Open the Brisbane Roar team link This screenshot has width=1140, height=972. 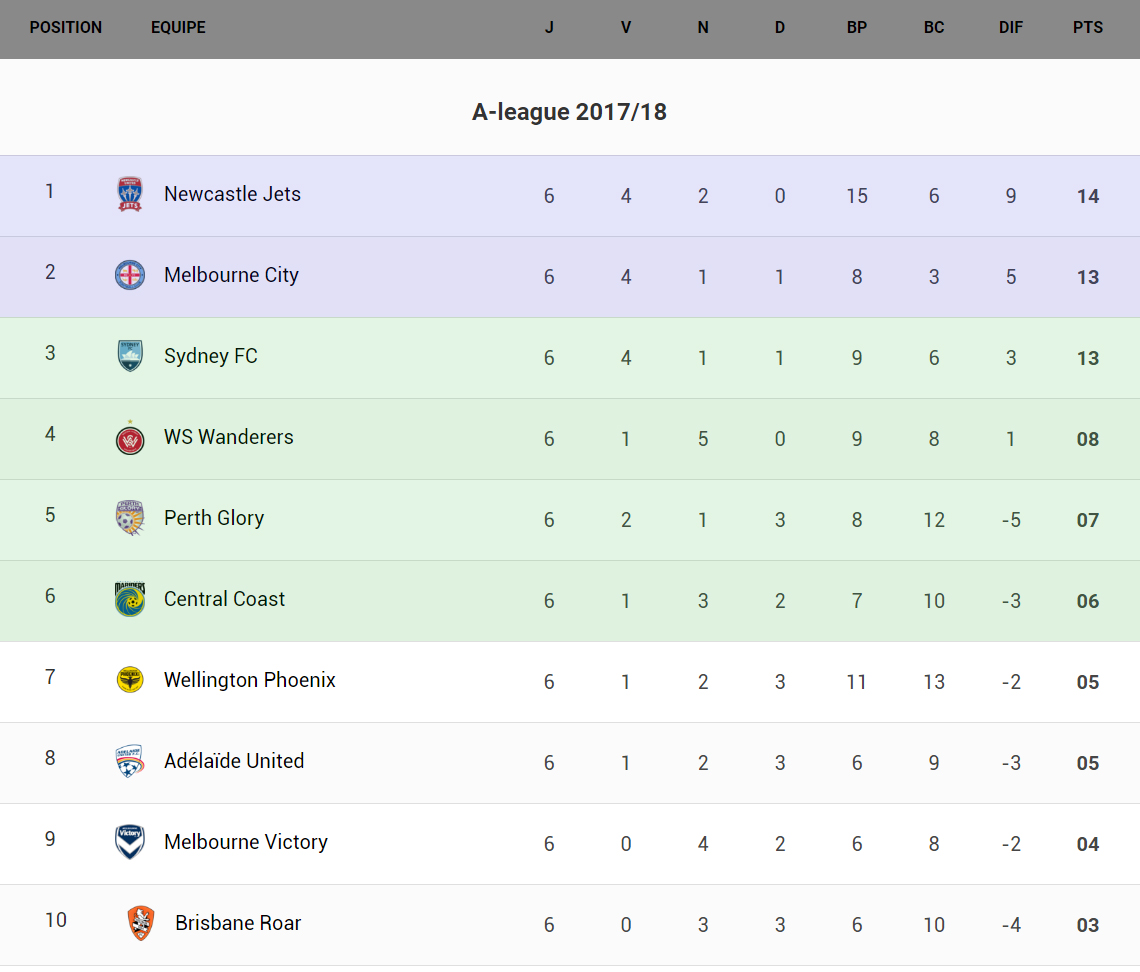point(238,923)
